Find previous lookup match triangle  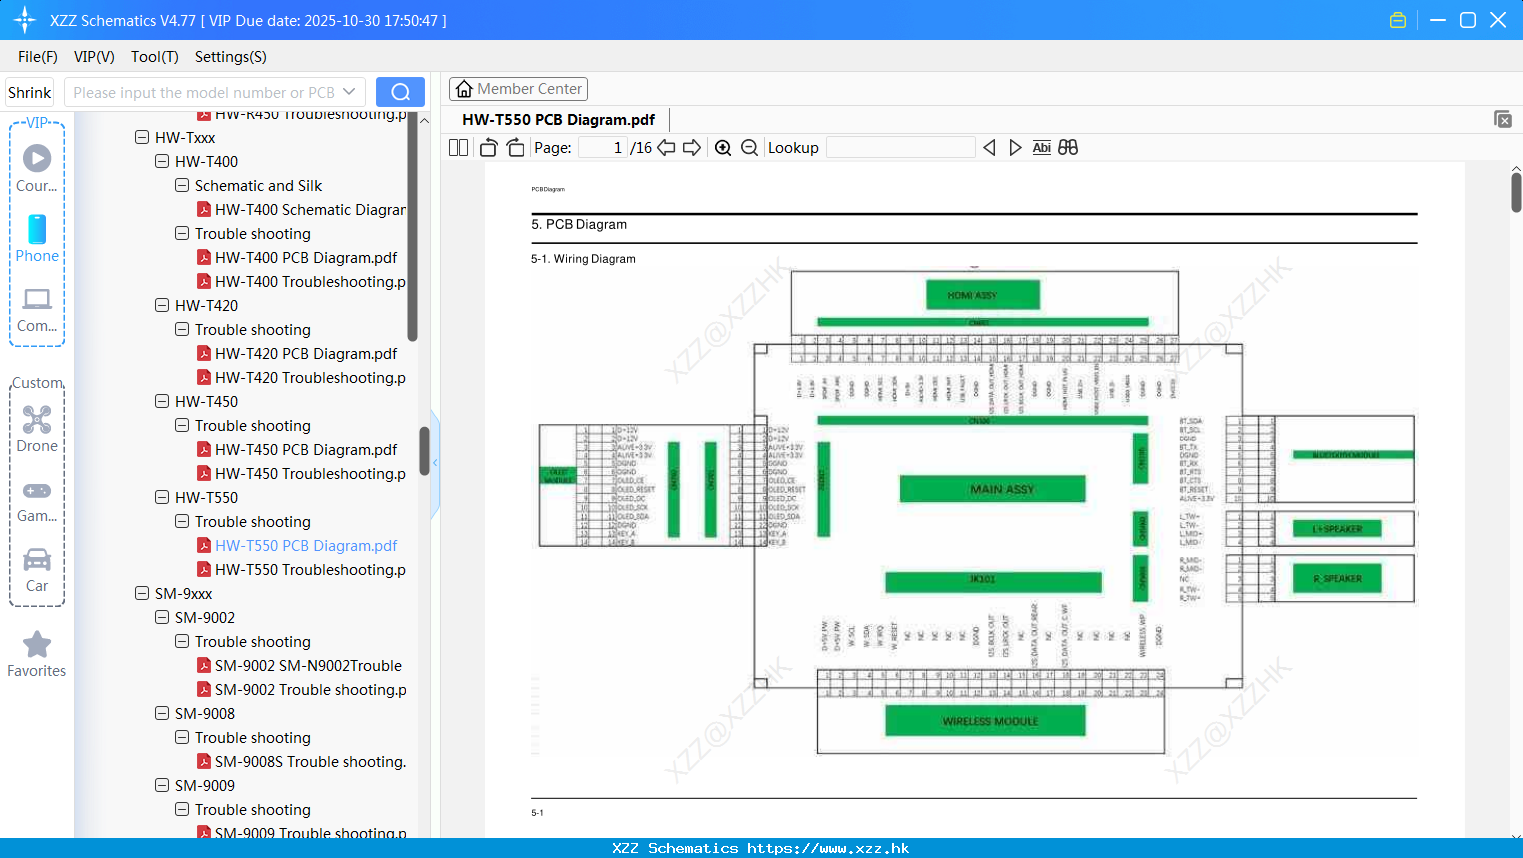[x=989, y=148]
